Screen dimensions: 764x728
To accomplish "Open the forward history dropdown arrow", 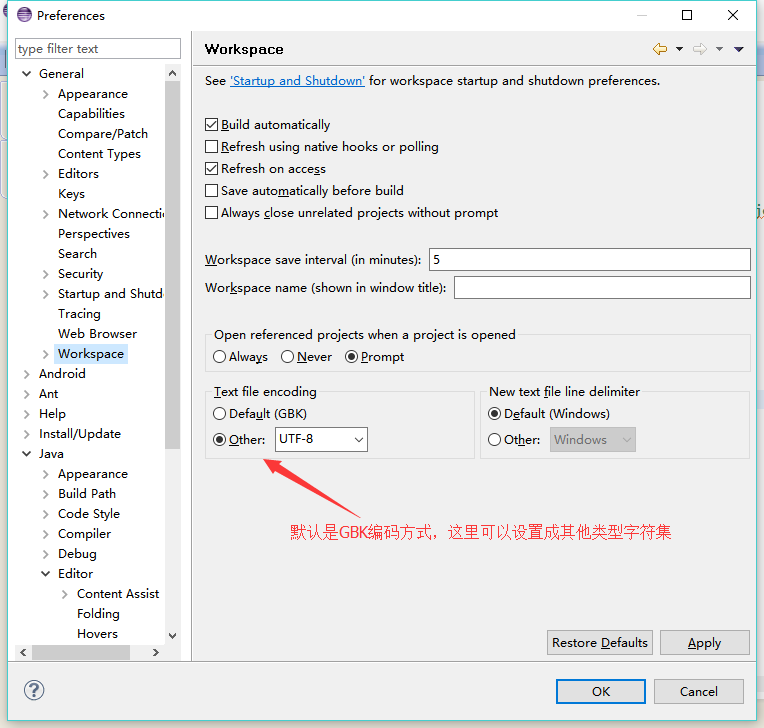I will [719, 49].
